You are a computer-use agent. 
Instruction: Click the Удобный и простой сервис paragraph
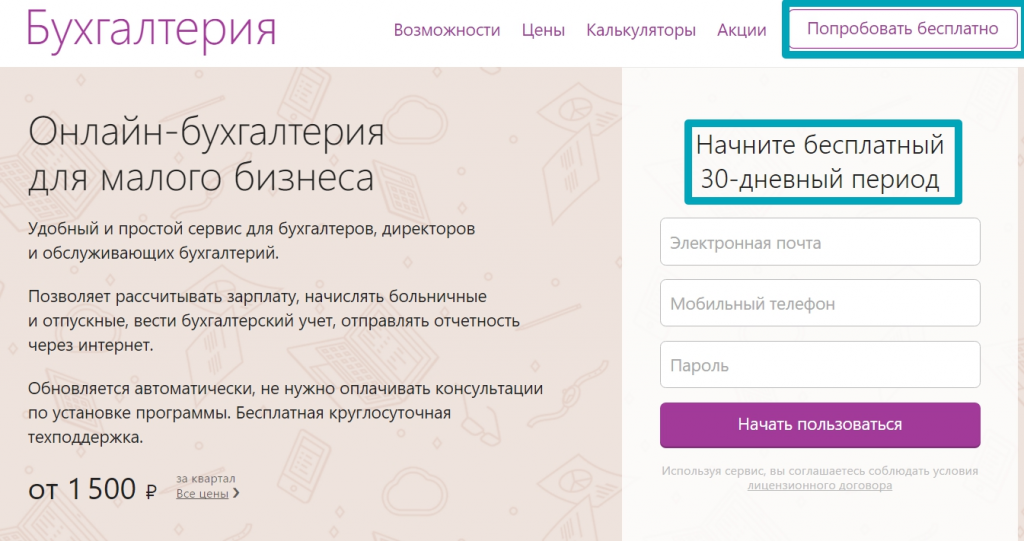point(251,240)
